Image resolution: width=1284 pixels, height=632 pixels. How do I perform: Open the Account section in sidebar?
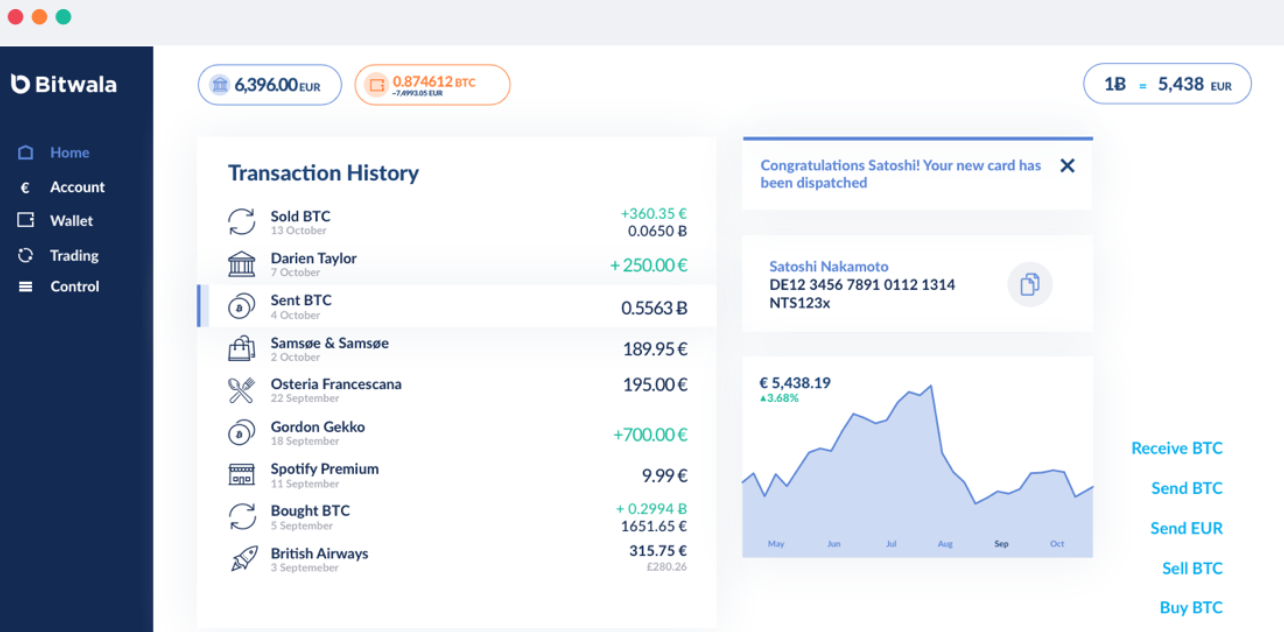77,187
